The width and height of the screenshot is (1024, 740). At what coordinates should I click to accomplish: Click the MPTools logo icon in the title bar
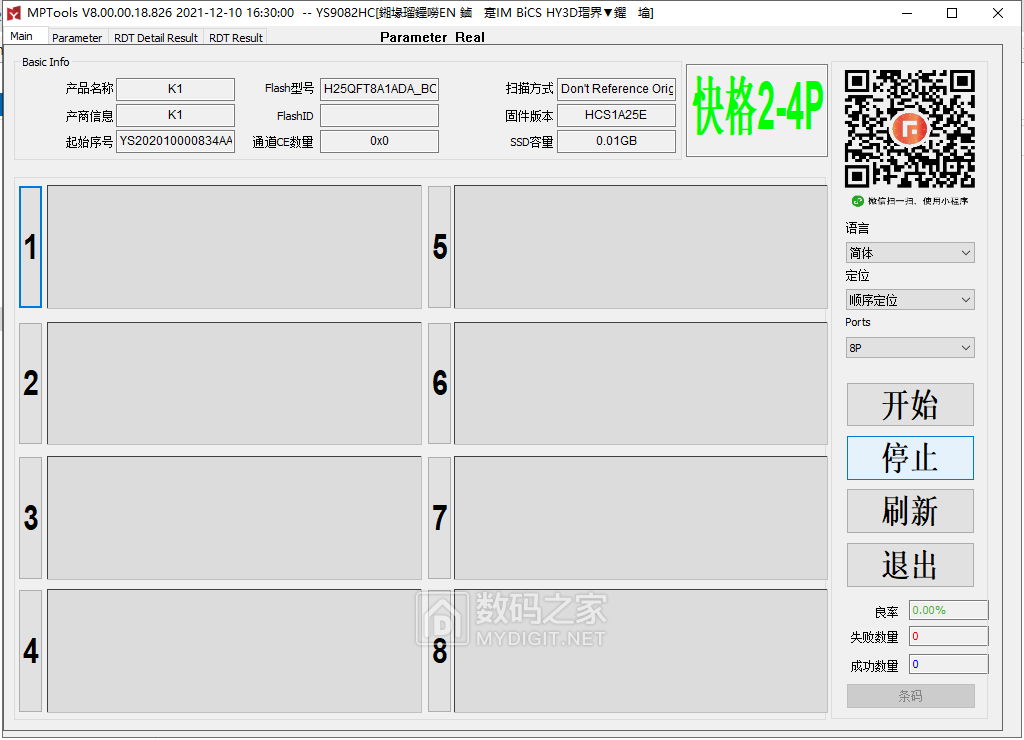[x=12, y=13]
